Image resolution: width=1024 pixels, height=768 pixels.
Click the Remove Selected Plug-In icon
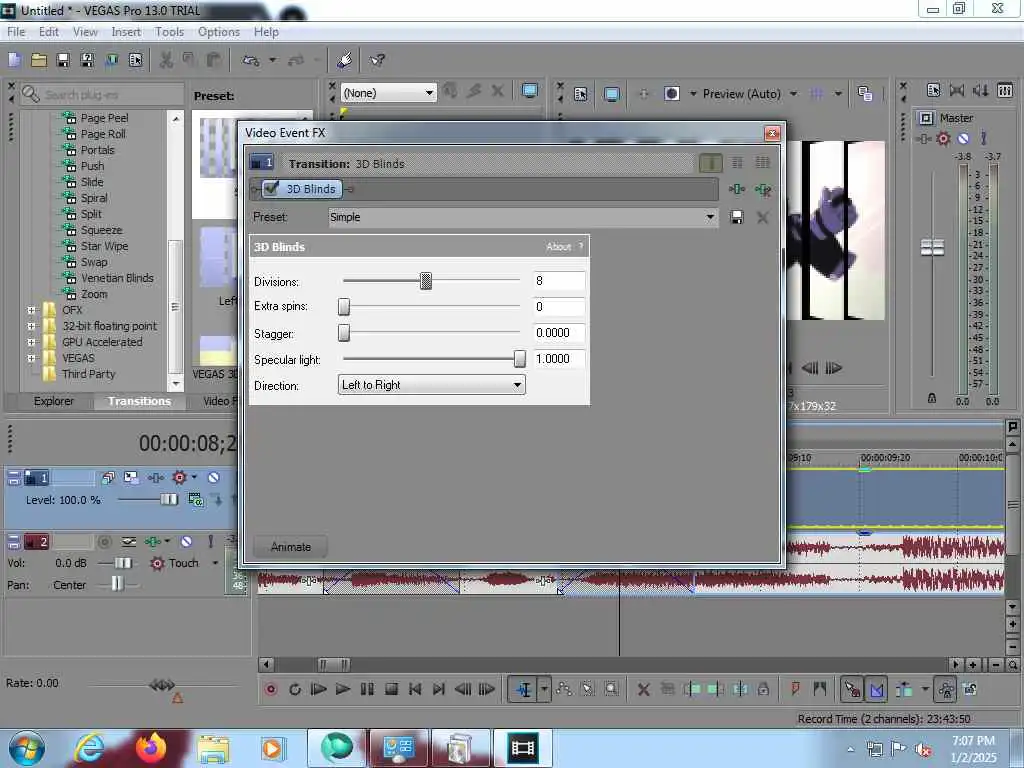(762, 189)
